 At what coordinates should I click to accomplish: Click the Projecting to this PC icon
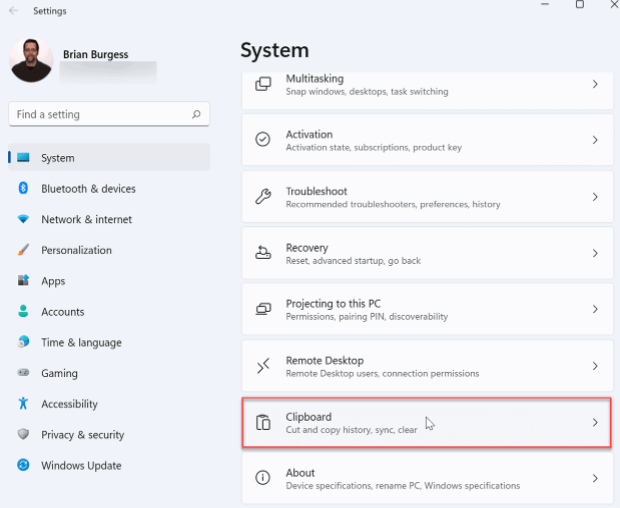point(263,309)
